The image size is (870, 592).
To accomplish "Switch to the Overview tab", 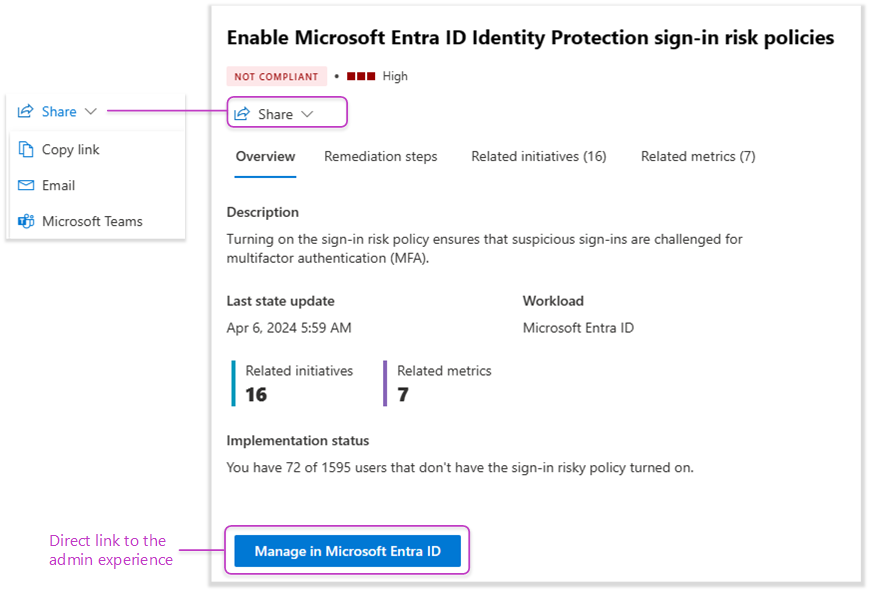I will [x=265, y=157].
